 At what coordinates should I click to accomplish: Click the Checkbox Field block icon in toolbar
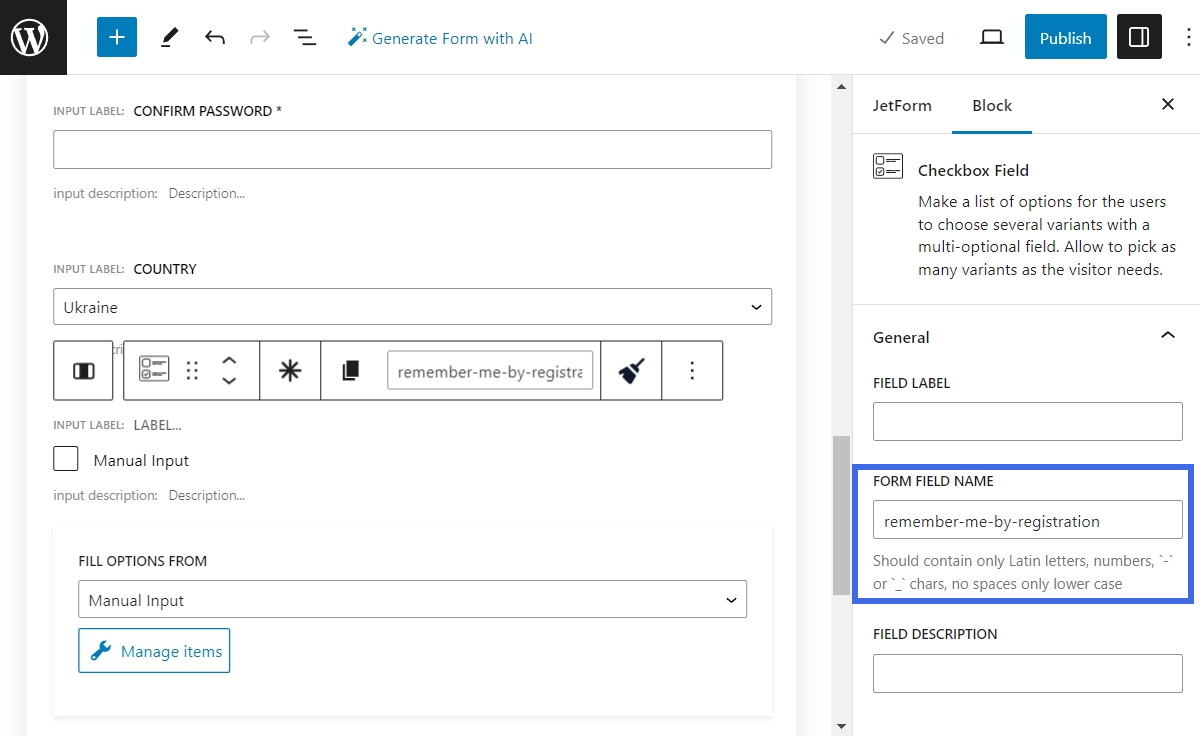point(152,370)
